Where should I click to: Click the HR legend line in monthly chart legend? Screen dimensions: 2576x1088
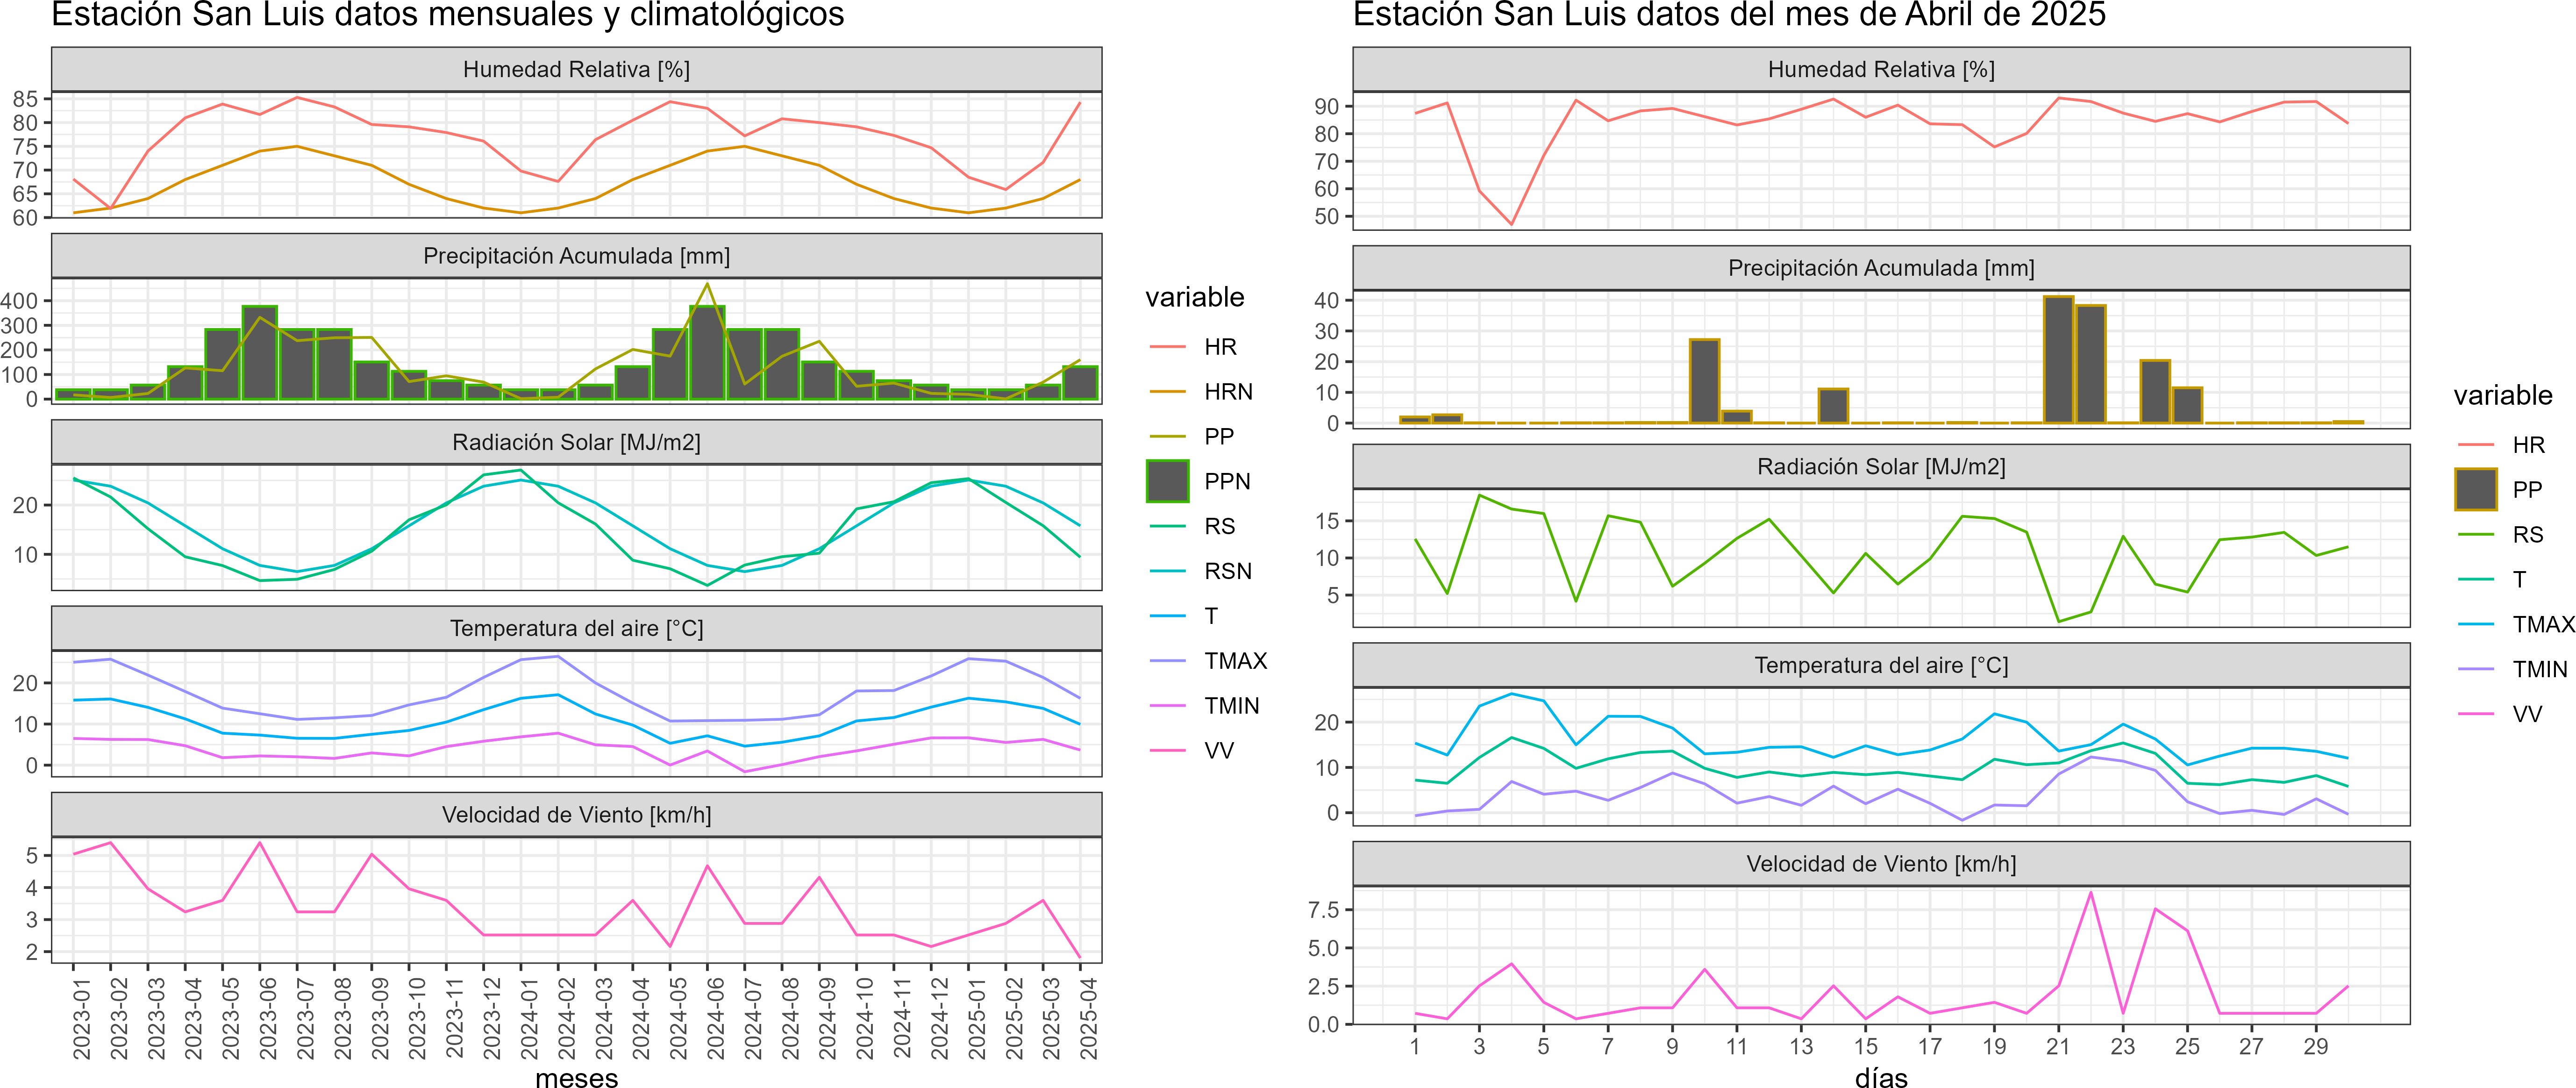(1167, 347)
